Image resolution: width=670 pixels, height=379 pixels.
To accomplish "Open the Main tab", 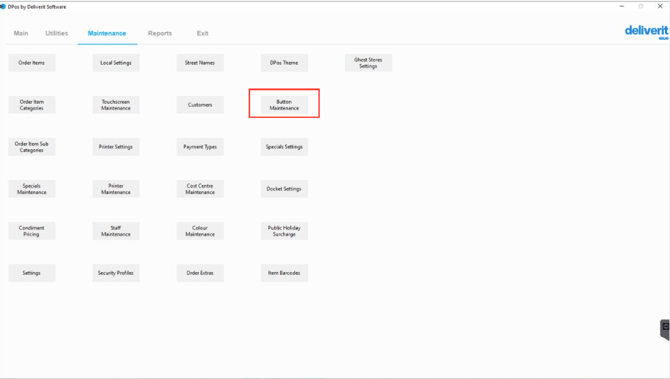I will coord(21,33).
